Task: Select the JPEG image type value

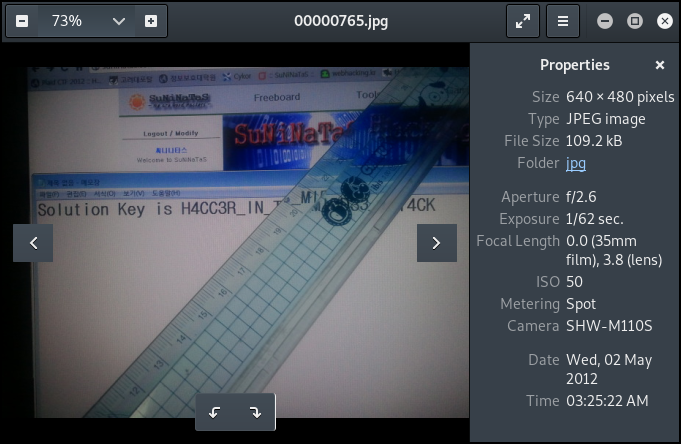Action: pyautogui.click(x=605, y=119)
